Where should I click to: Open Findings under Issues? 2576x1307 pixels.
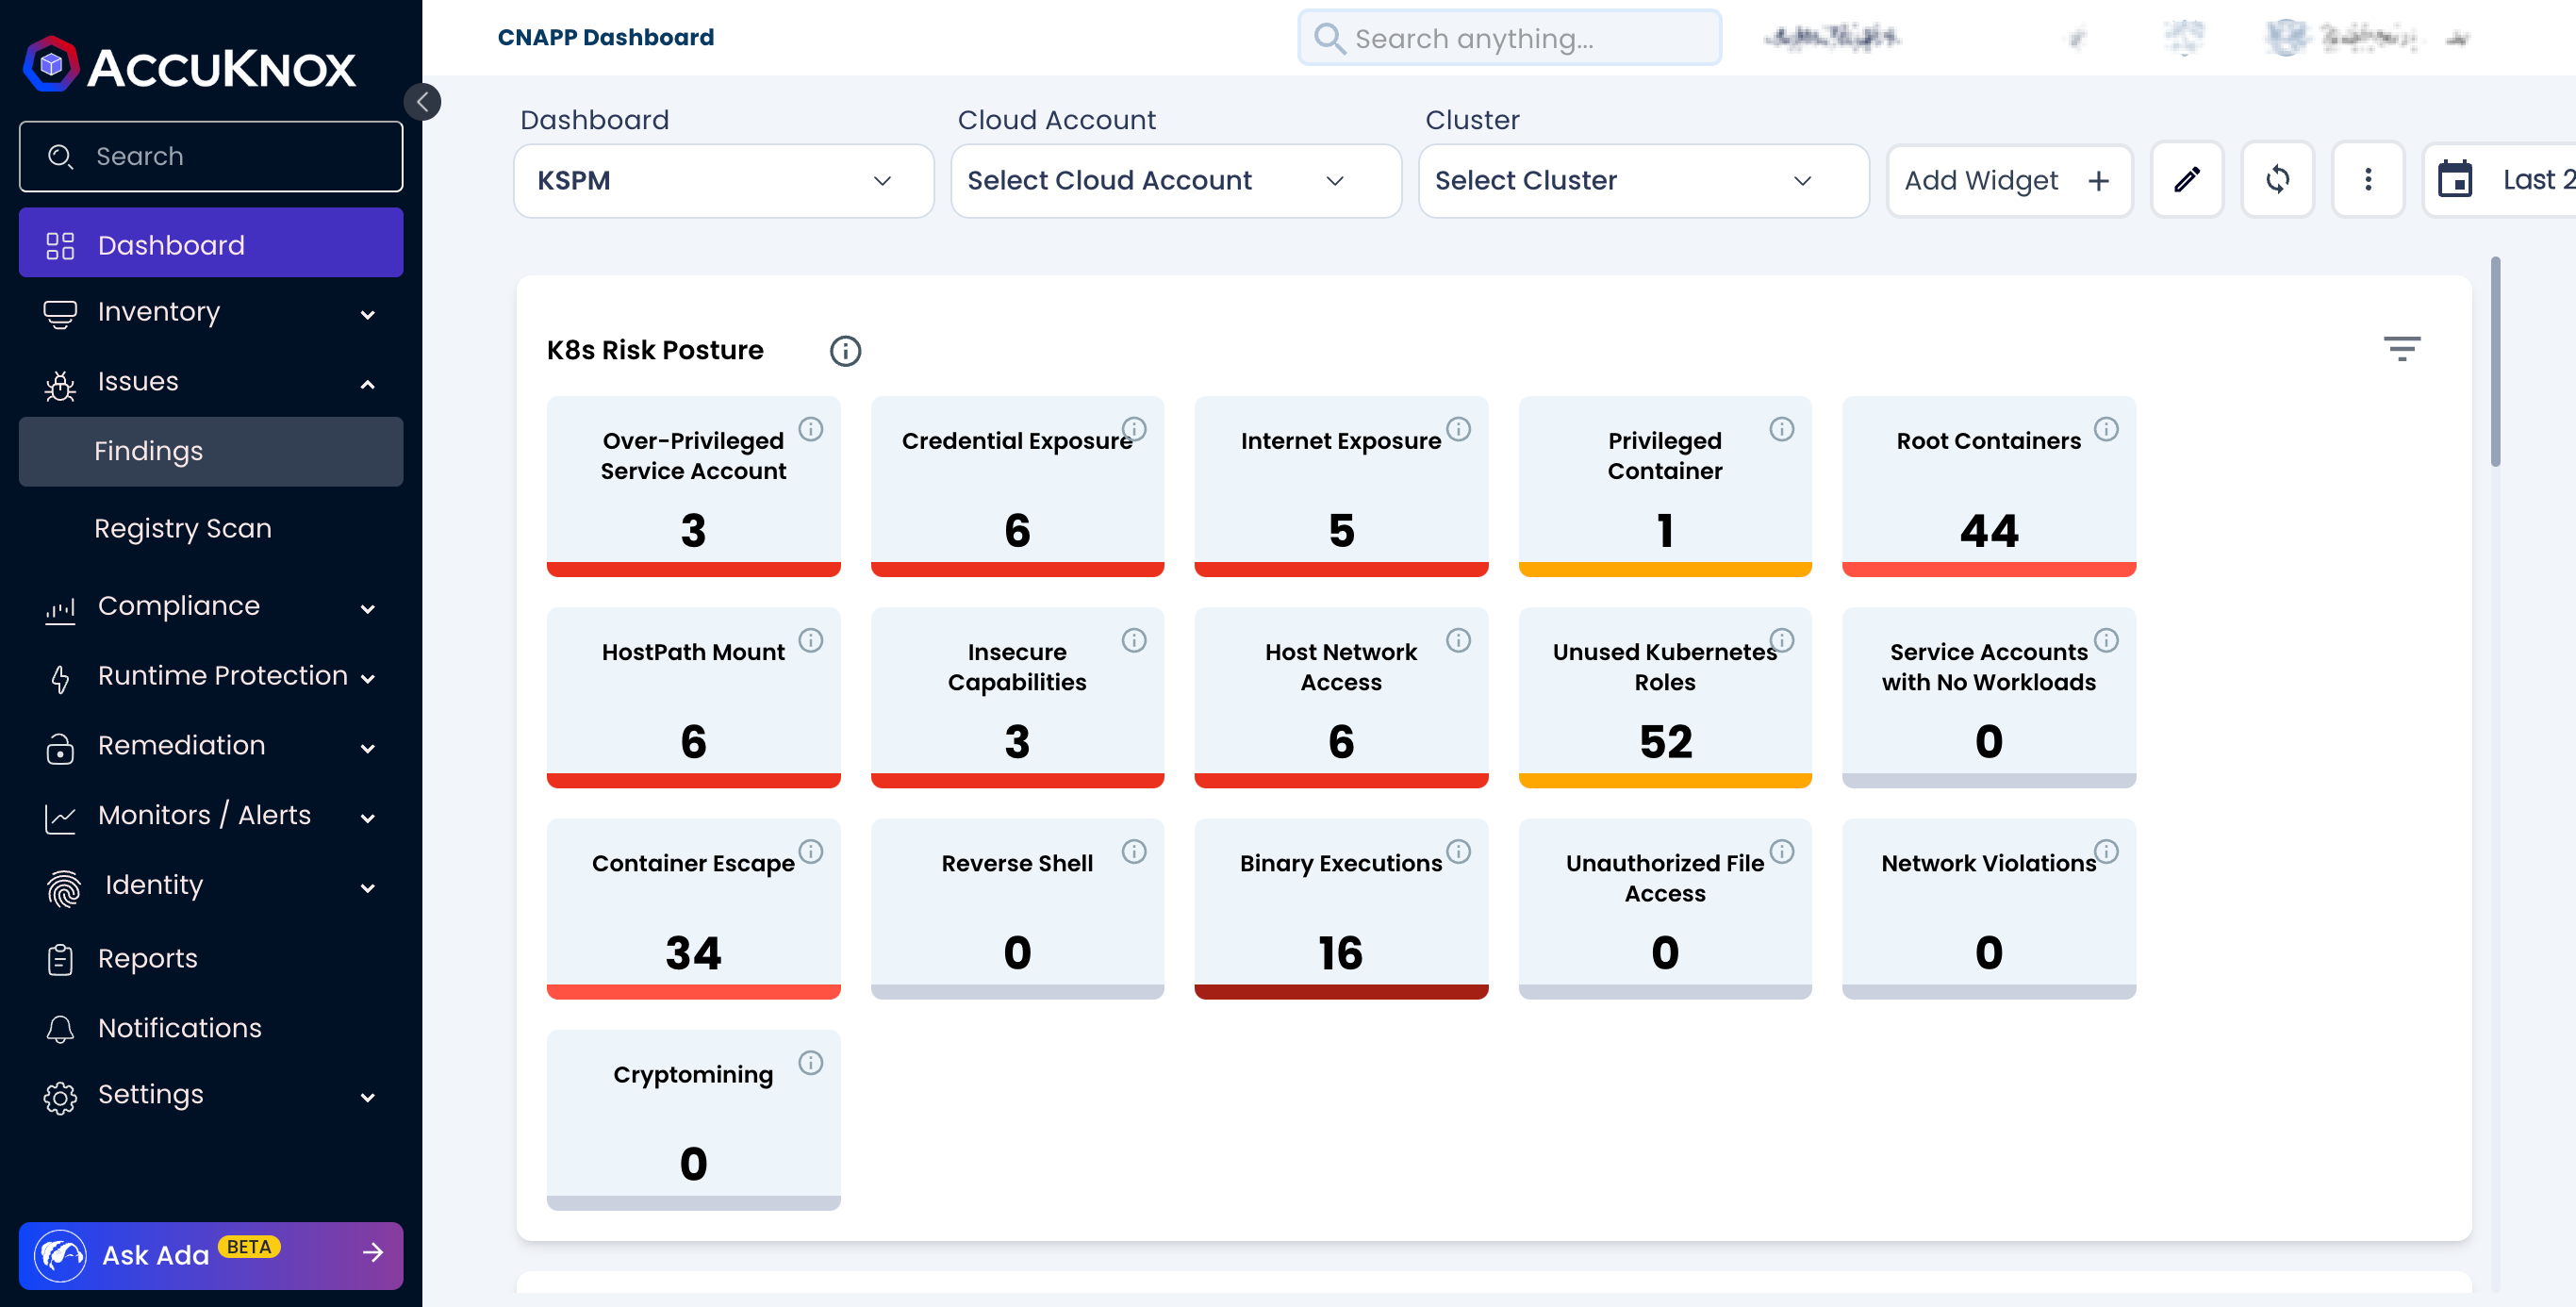[x=211, y=452]
